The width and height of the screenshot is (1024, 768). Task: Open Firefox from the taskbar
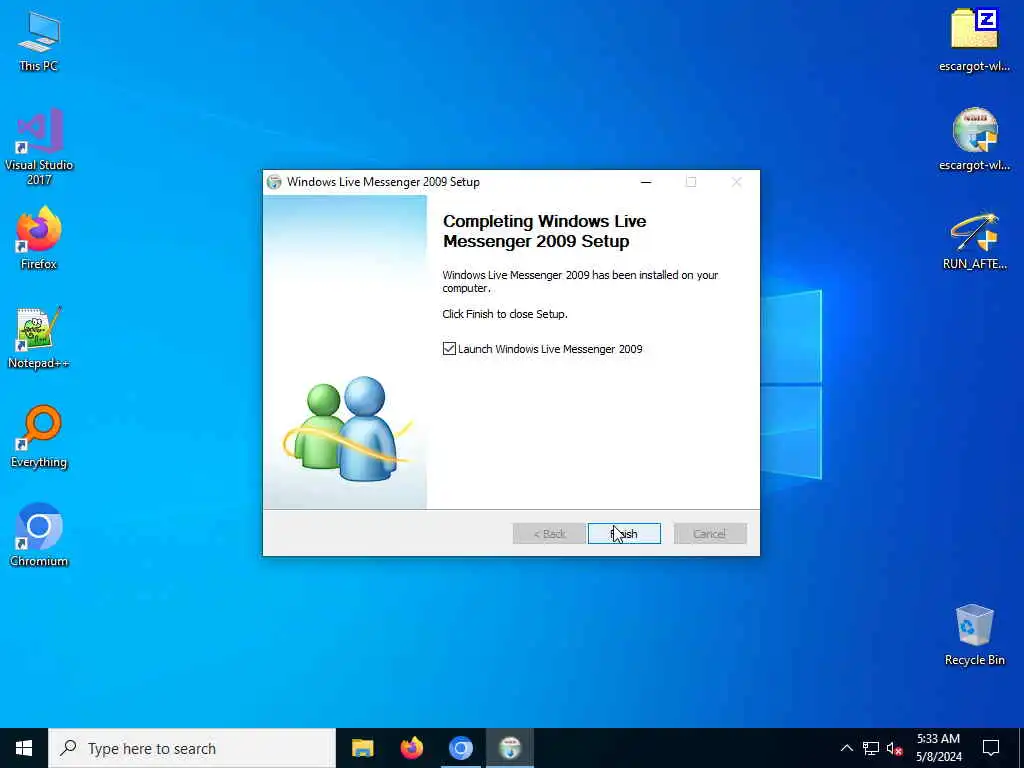(411, 748)
